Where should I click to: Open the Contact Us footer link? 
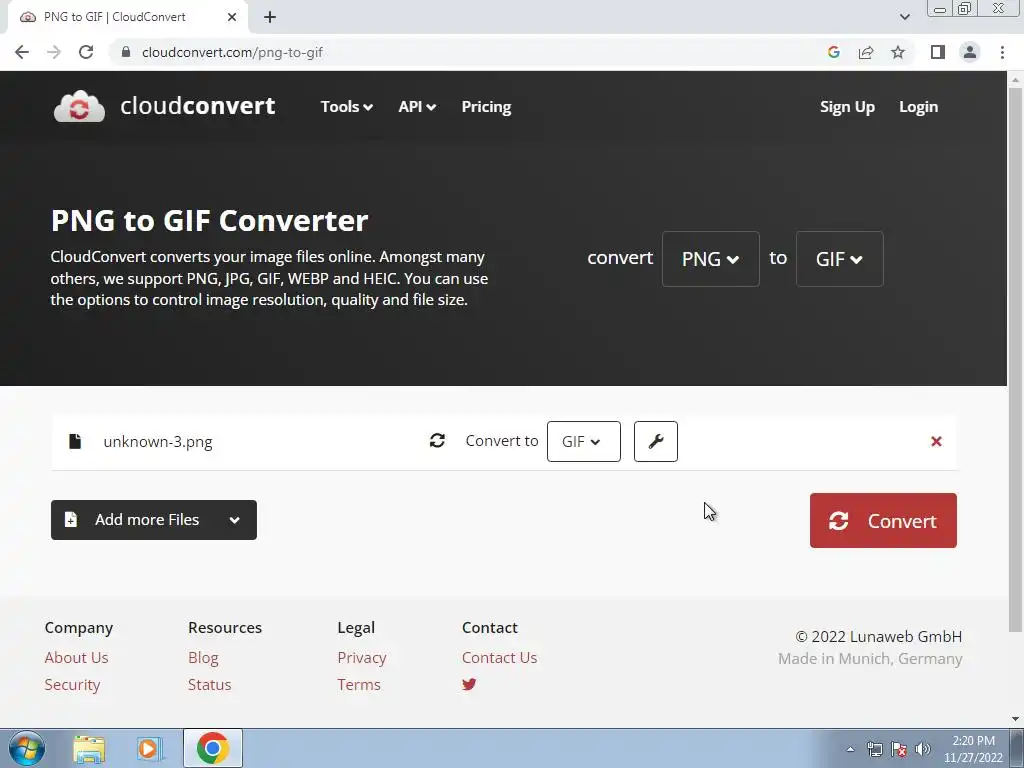[x=500, y=658]
